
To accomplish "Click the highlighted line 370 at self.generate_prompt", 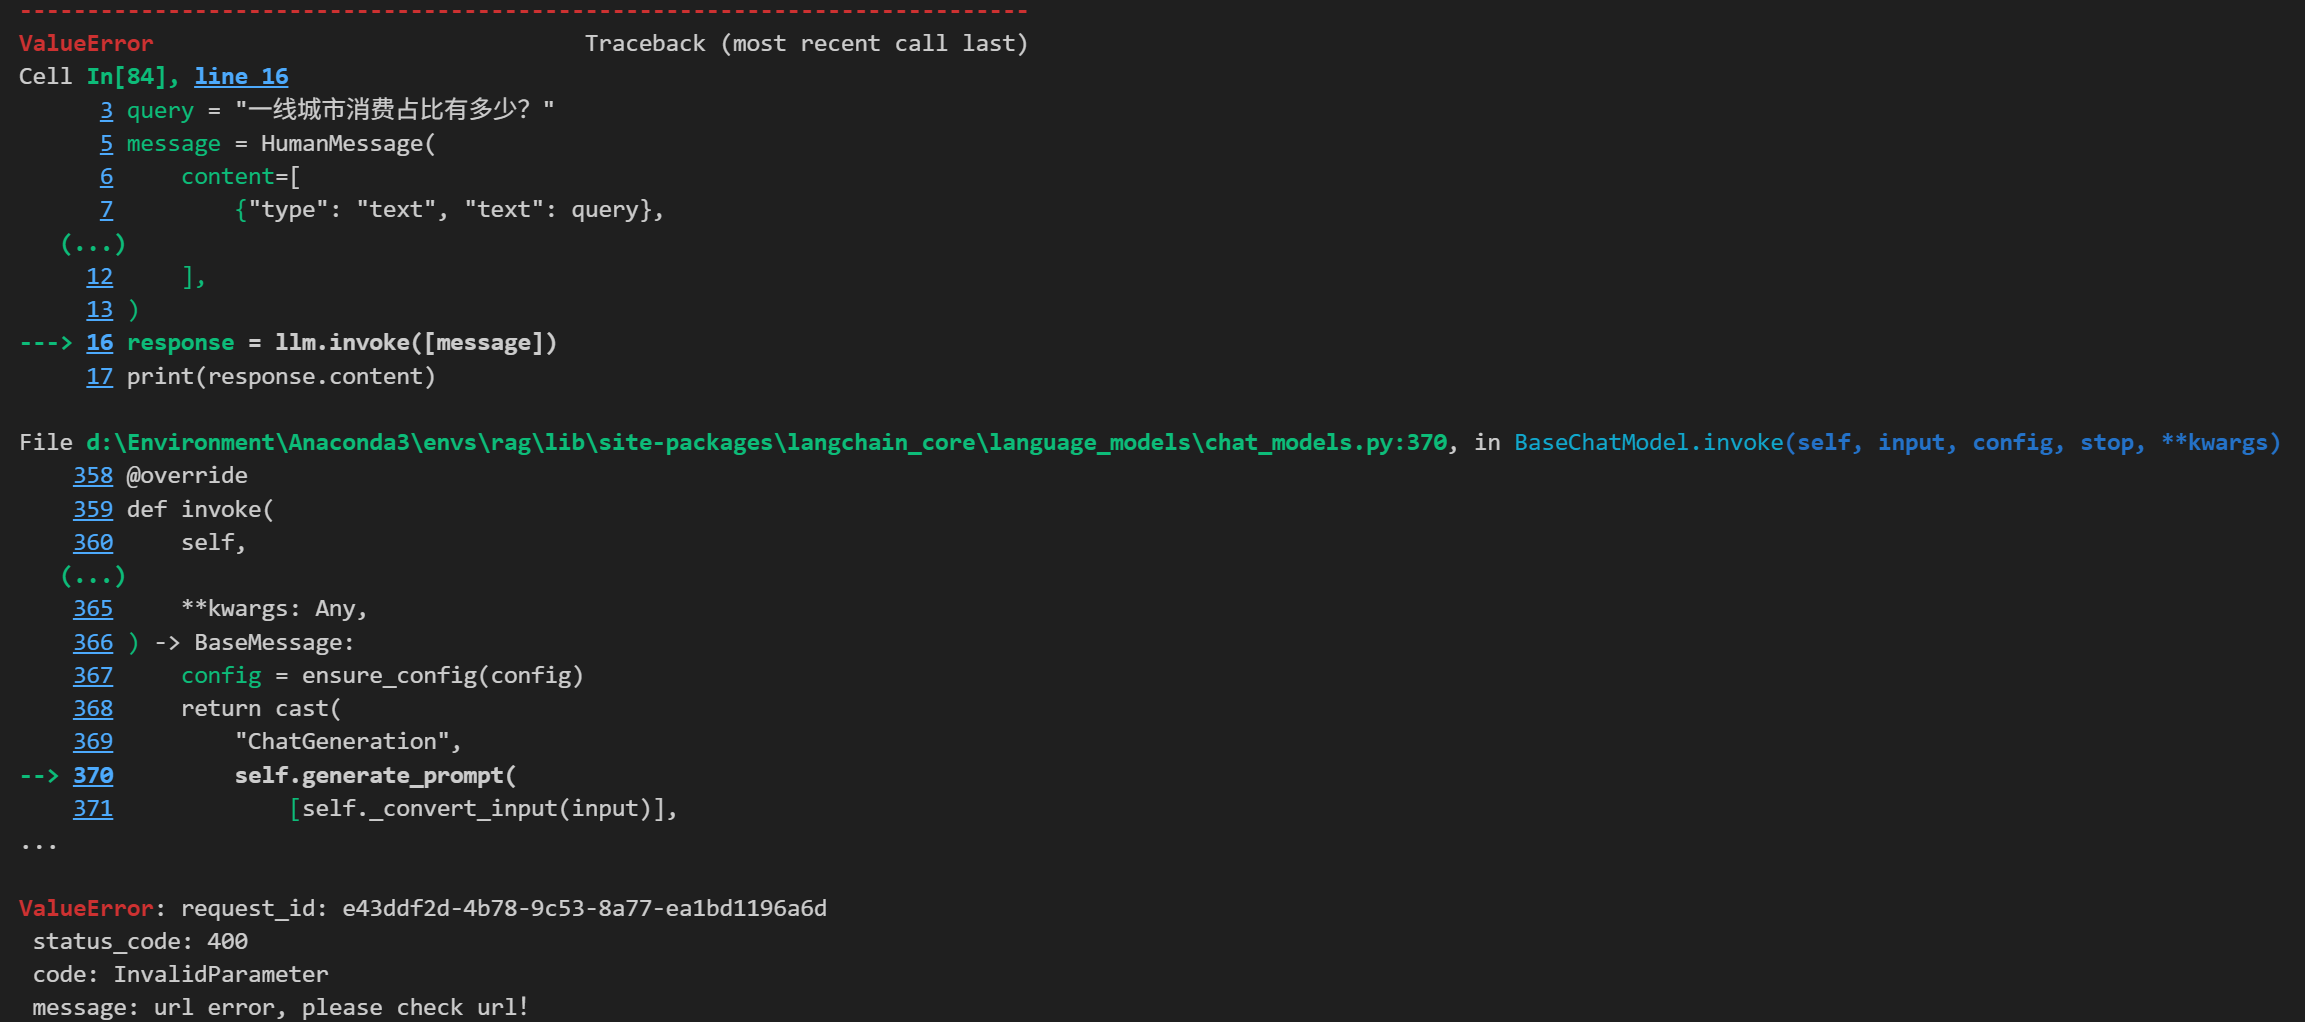I will [x=93, y=776].
